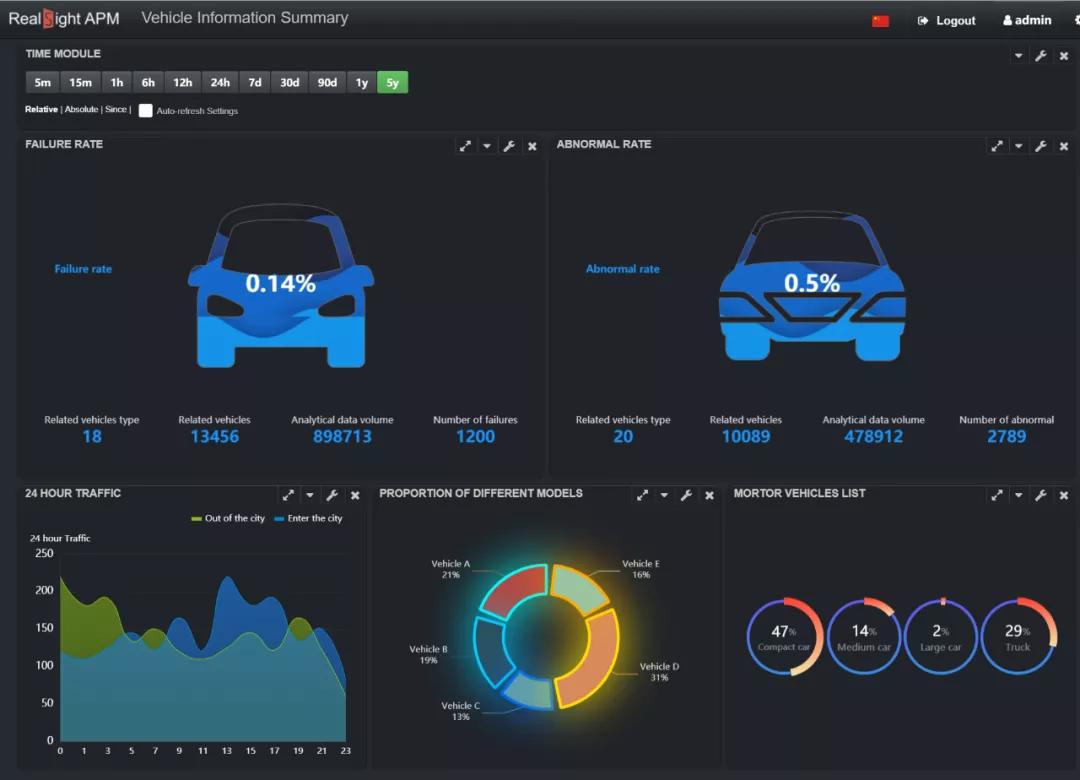
Task: Log out using the Logout link
Action: pyautogui.click(x=946, y=20)
